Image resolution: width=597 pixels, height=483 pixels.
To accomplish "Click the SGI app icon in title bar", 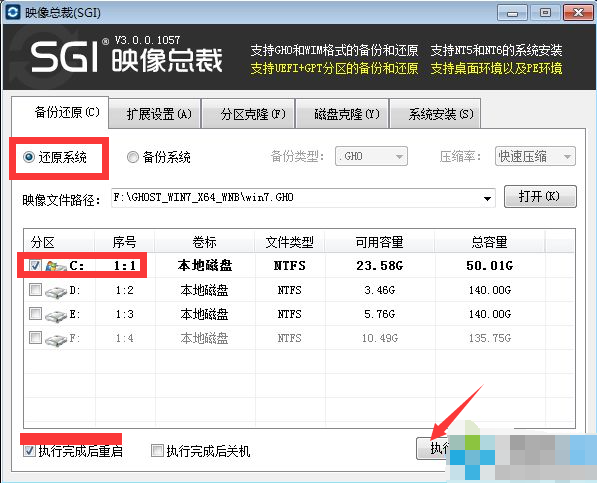I will point(13,13).
